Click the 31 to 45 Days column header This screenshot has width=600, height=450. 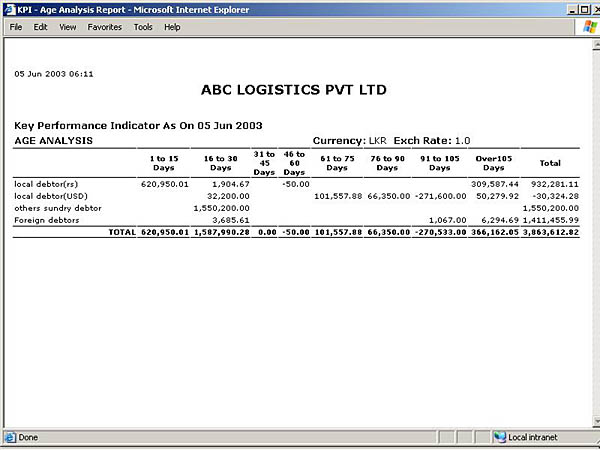coord(264,163)
